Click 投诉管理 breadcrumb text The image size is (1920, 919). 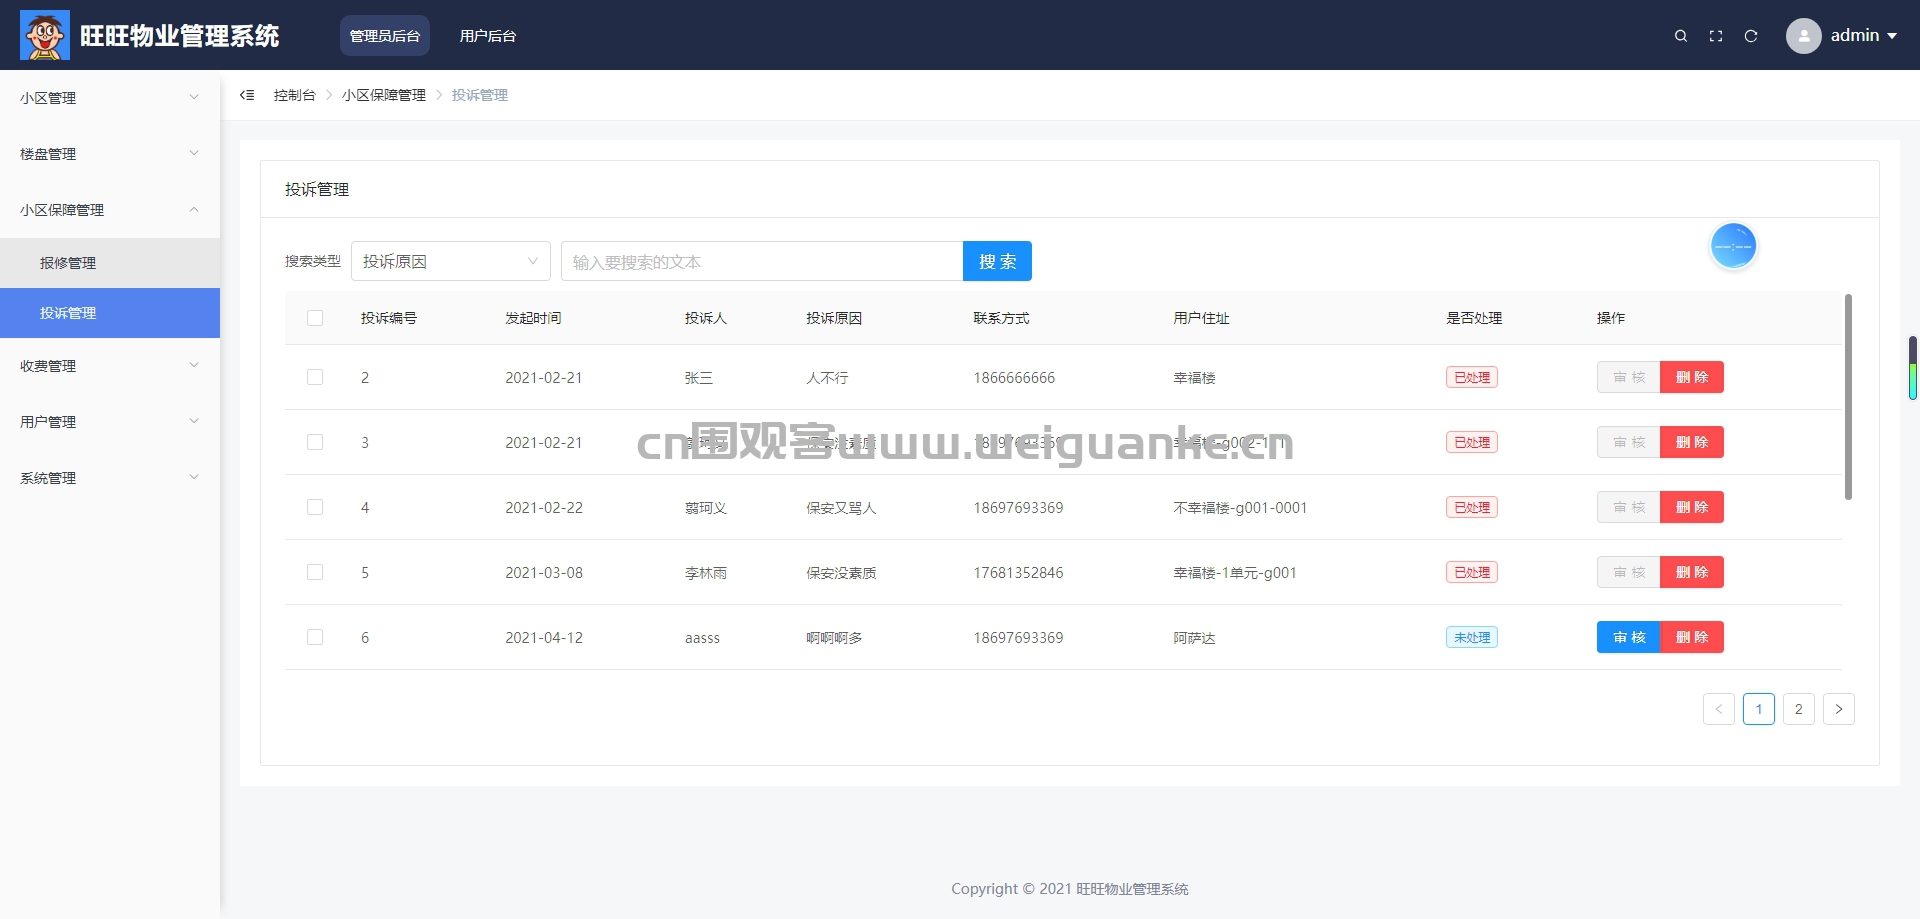pyautogui.click(x=480, y=95)
